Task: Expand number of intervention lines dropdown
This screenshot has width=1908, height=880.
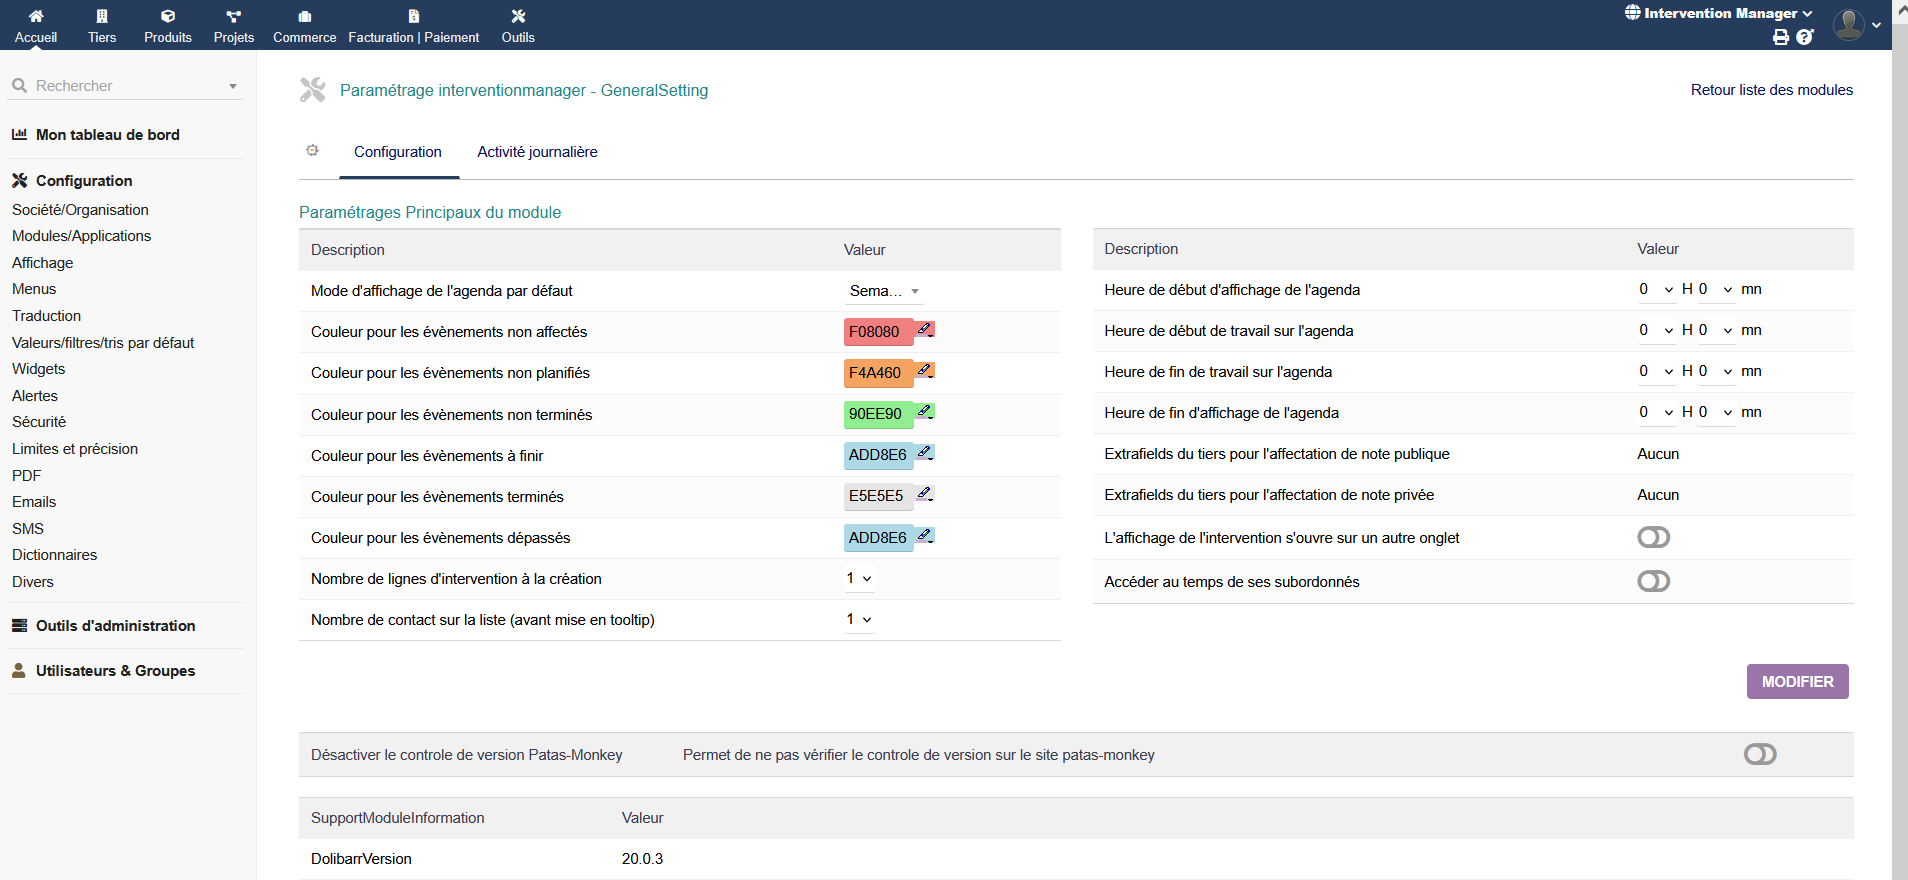Action: [859, 579]
